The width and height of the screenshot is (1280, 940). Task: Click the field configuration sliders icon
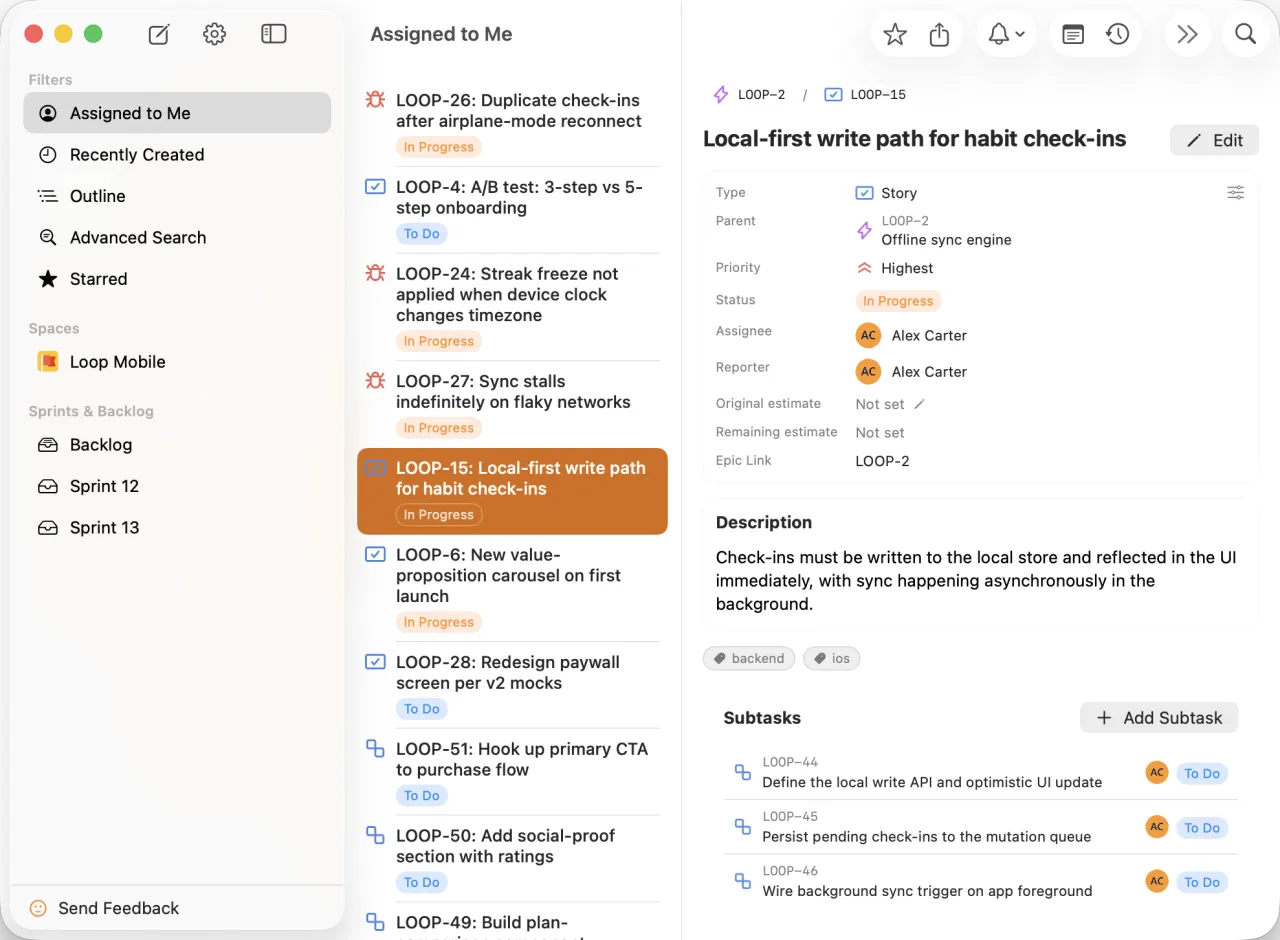1236,193
